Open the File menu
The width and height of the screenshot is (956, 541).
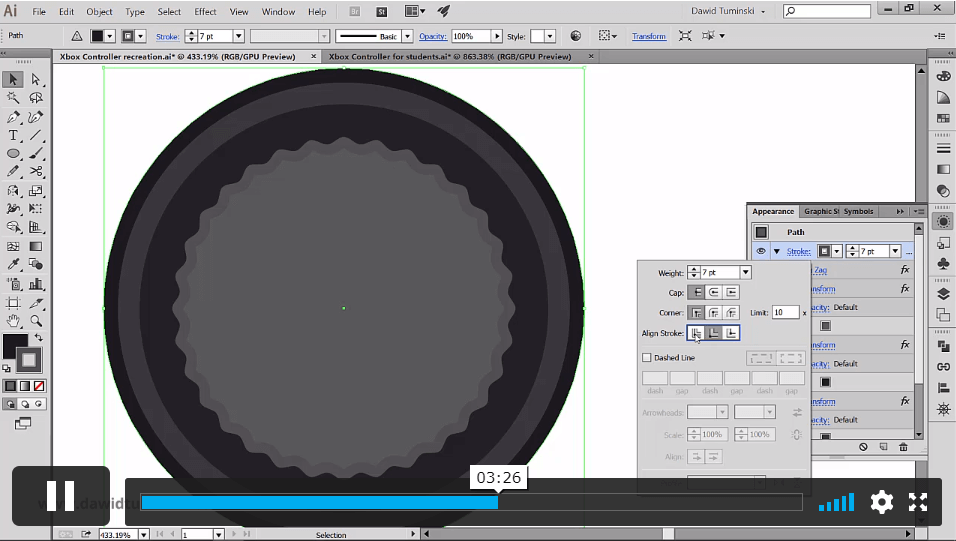(x=39, y=12)
